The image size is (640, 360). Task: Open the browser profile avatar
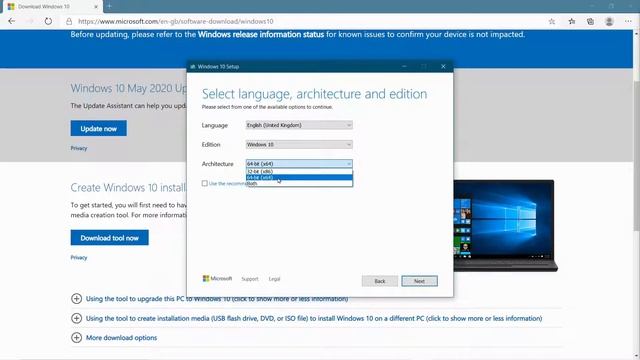coord(609,22)
